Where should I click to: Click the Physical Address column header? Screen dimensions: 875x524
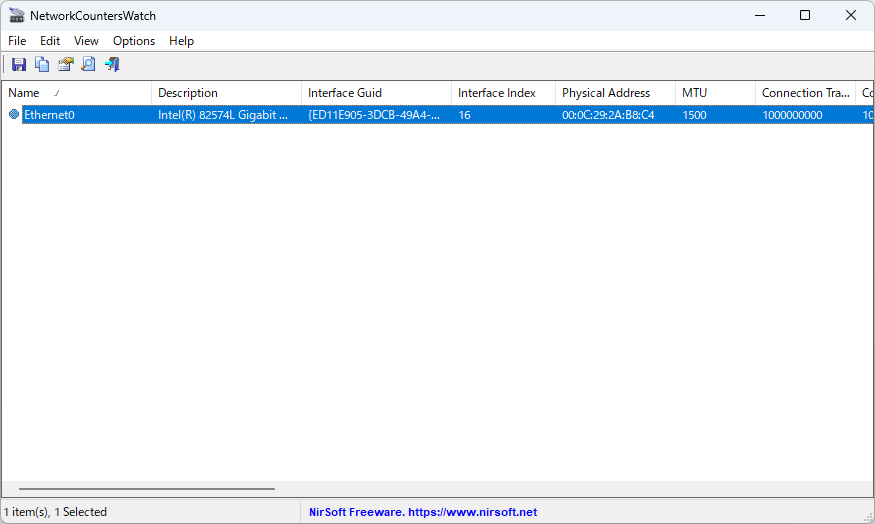(x=615, y=93)
